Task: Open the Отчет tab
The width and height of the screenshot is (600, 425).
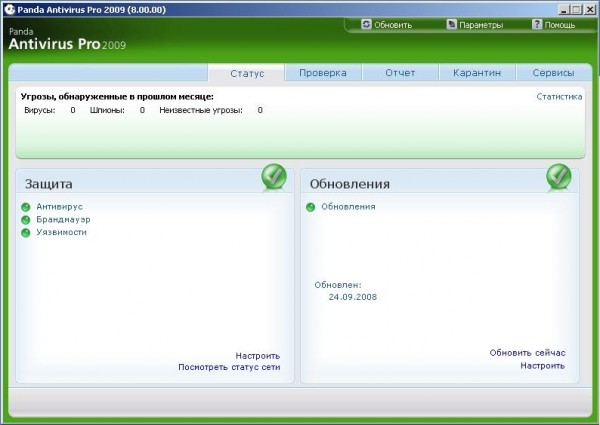Action: (400, 73)
